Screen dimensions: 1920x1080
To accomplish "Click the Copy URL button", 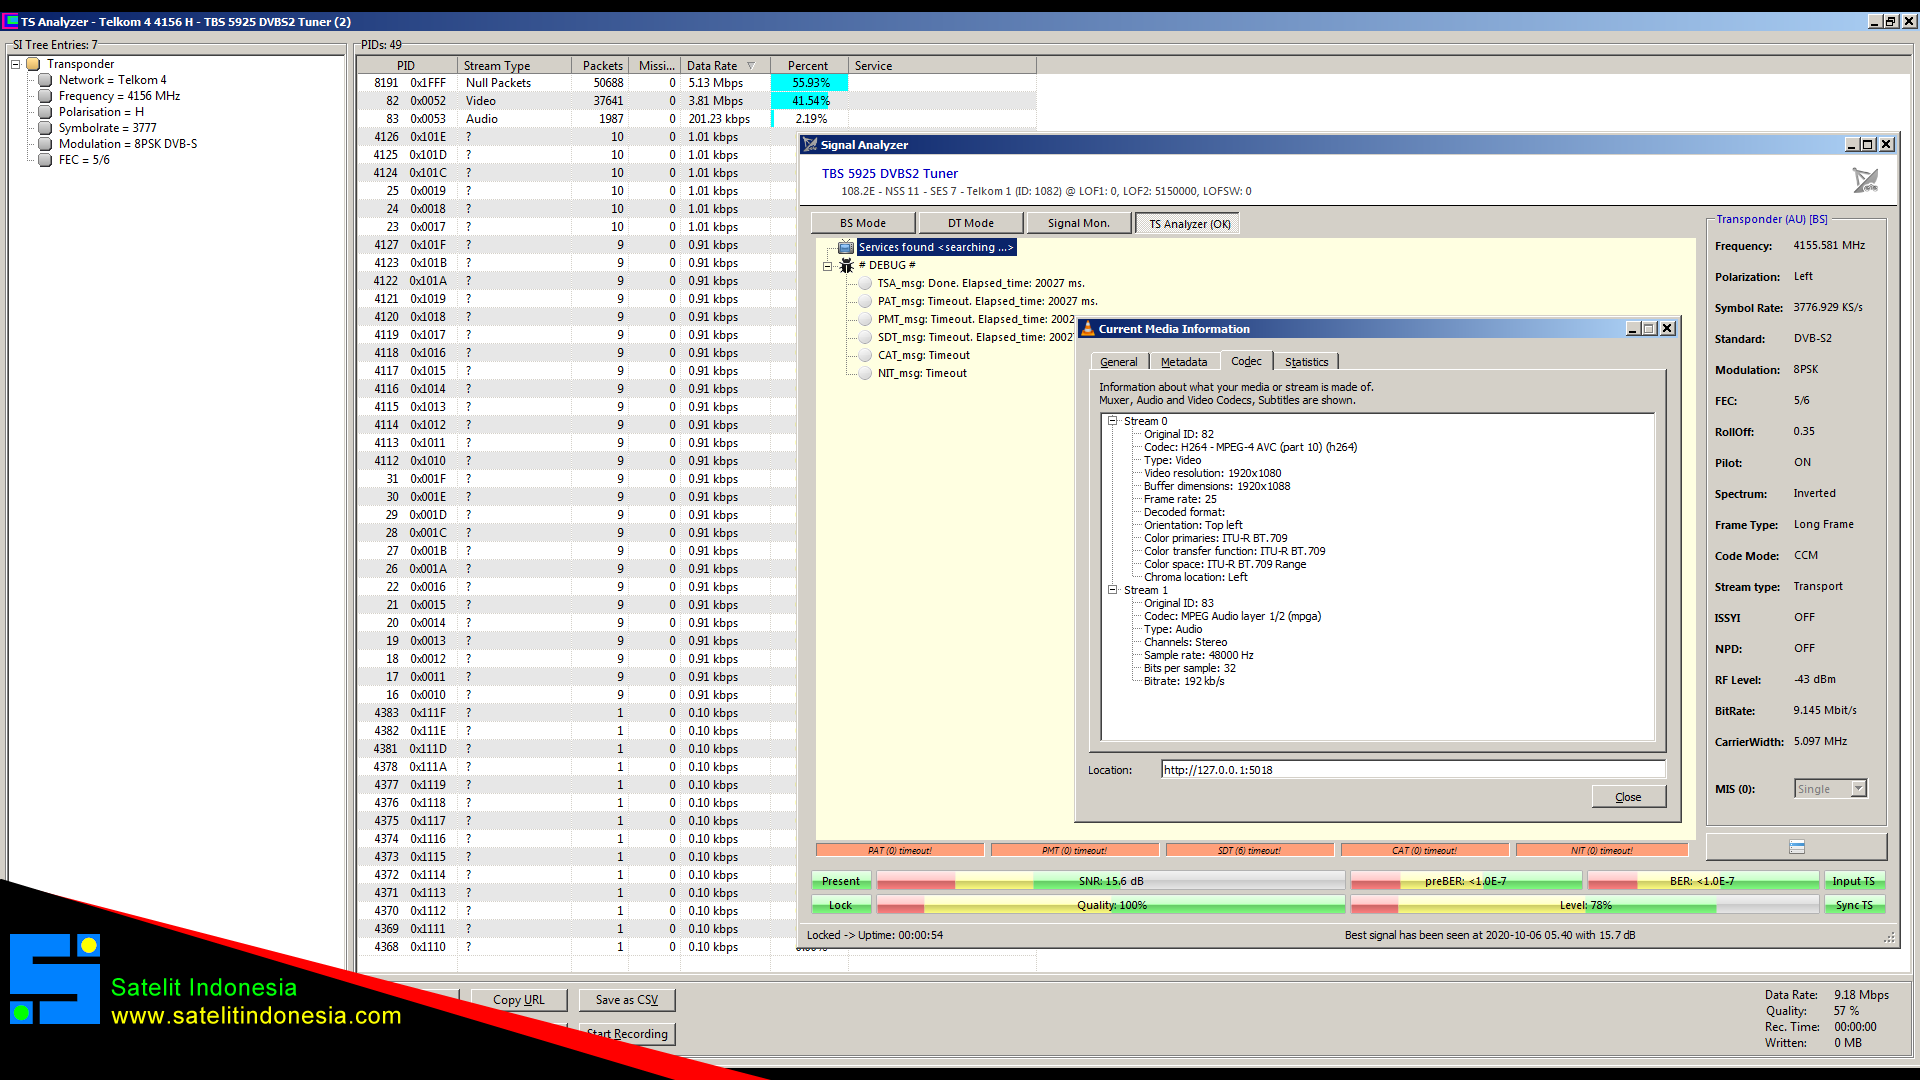I will click(519, 1000).
